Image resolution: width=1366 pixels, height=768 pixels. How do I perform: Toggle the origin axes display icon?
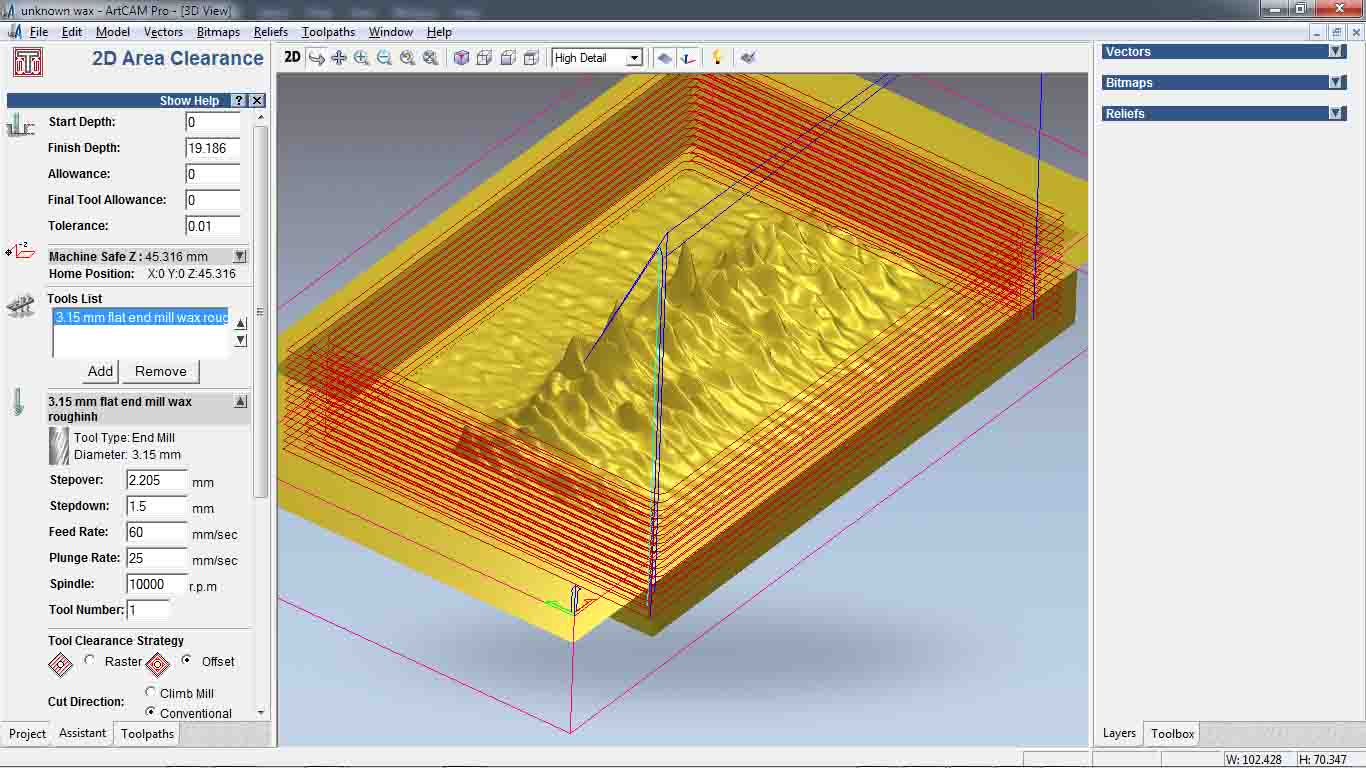687,58
